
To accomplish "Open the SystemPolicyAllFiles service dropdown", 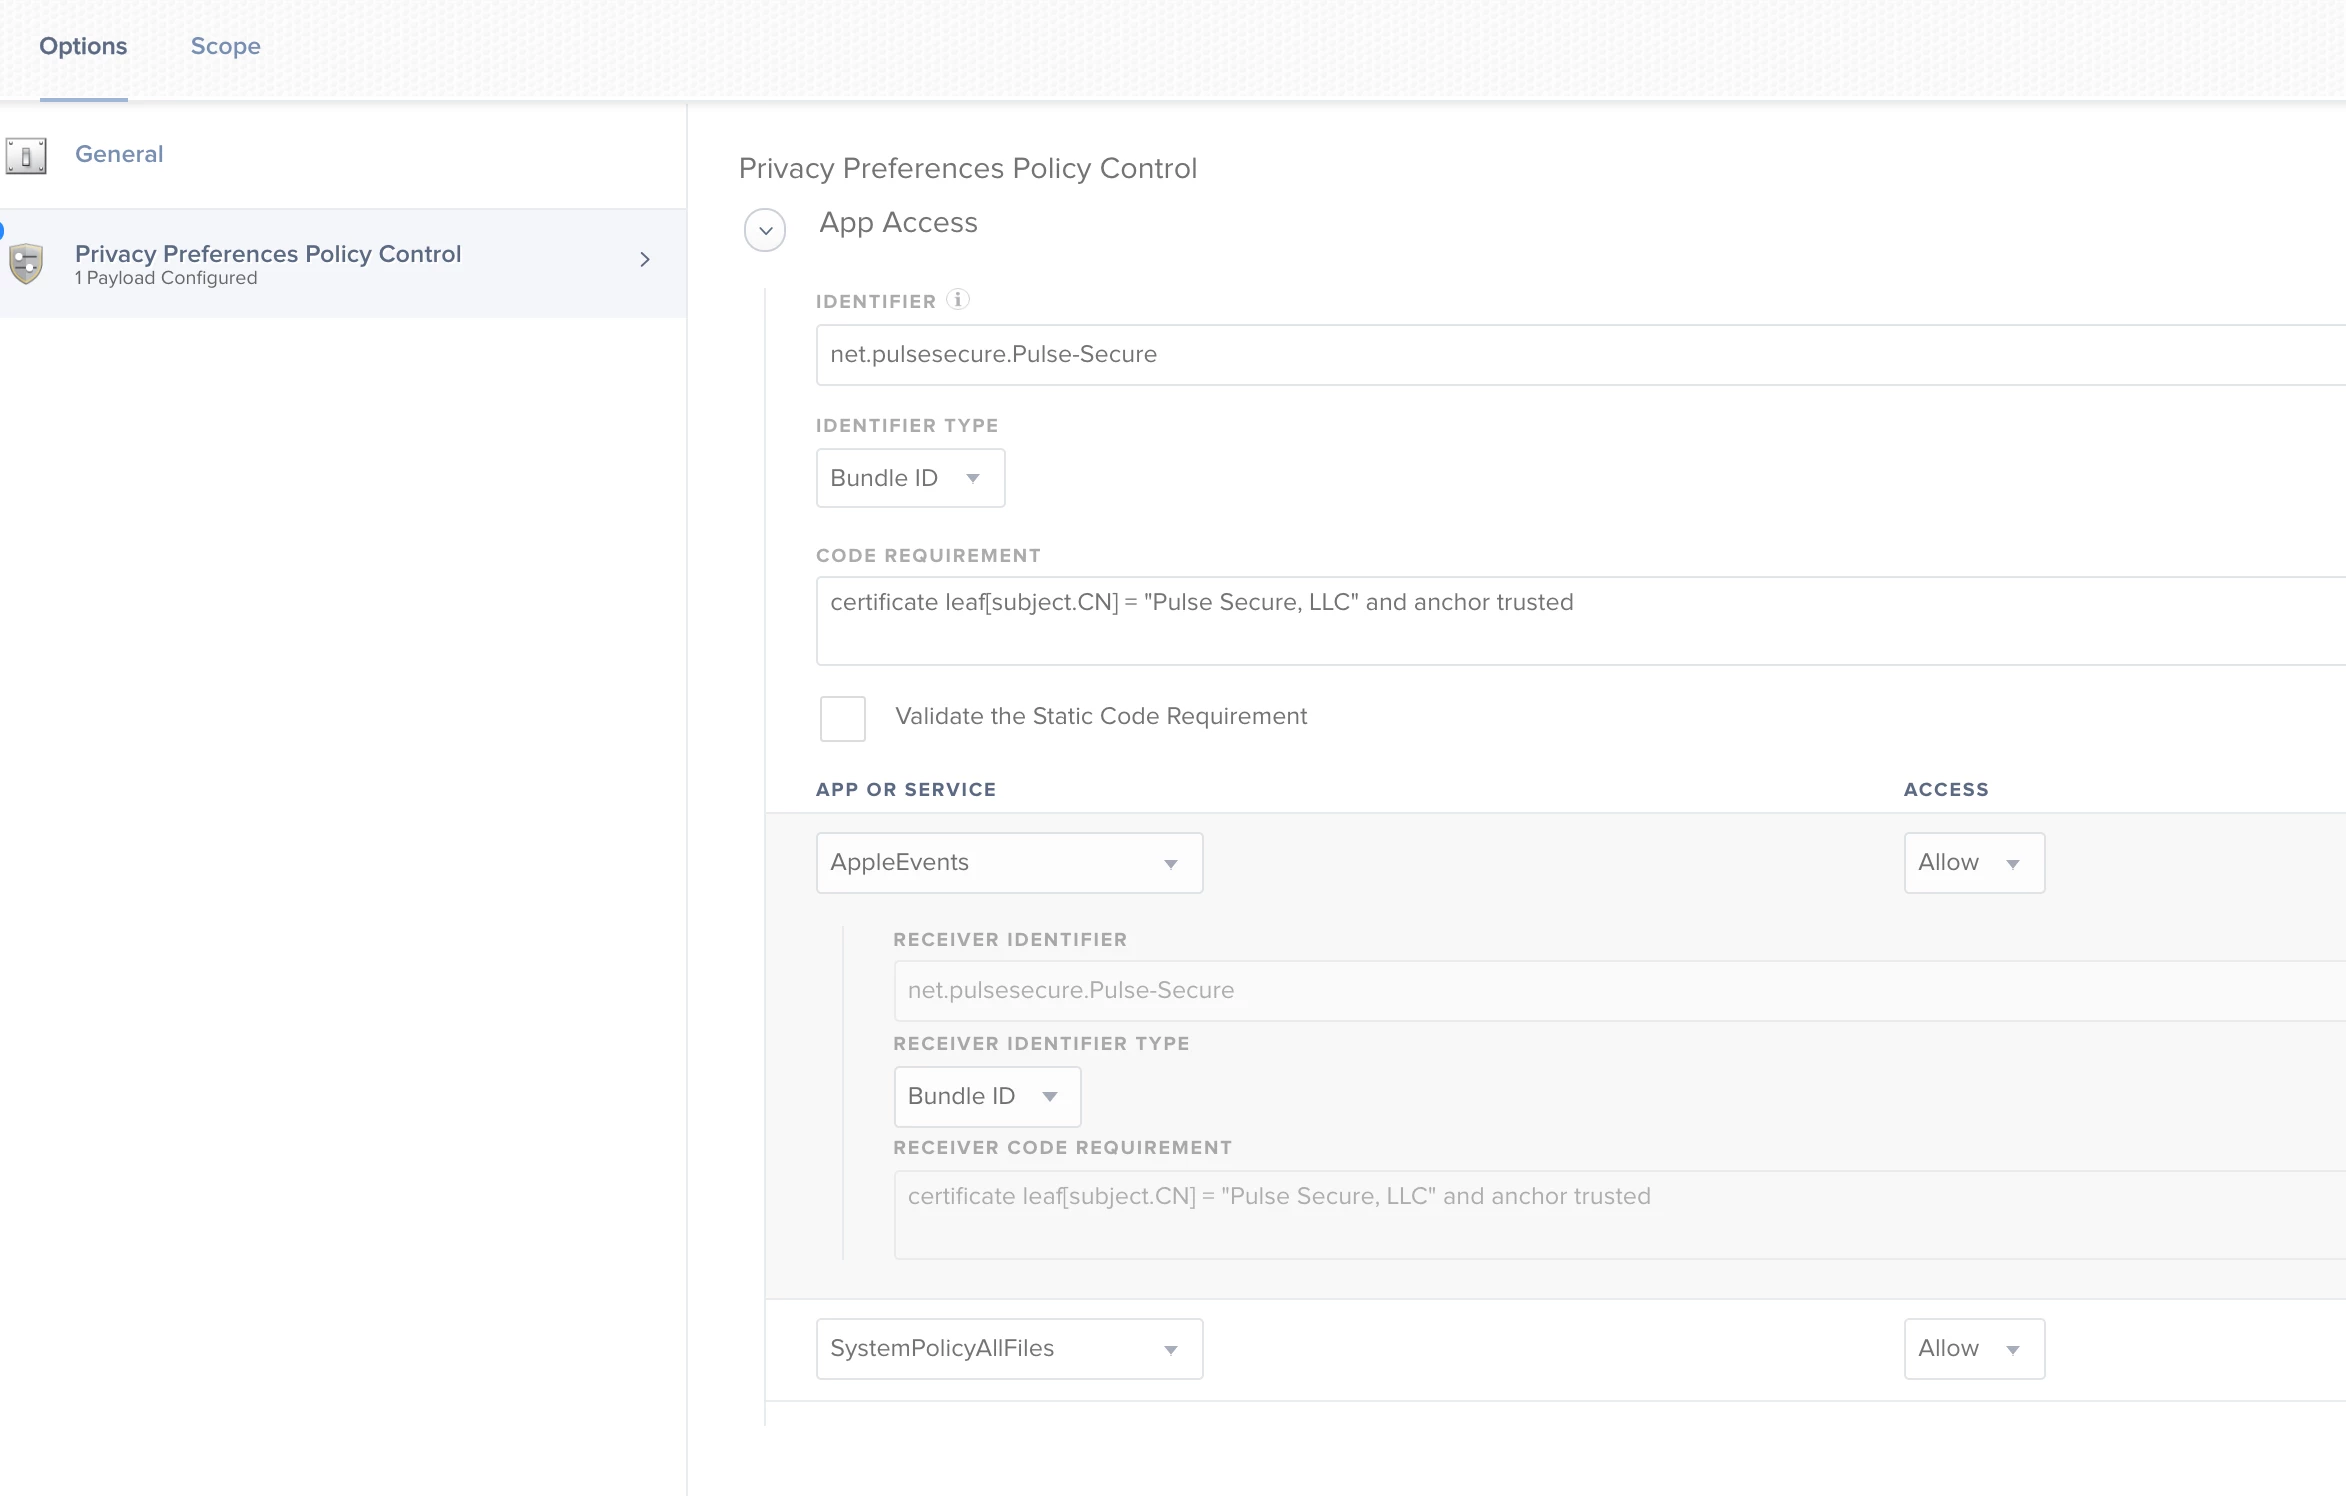I will point(1009,1349).
